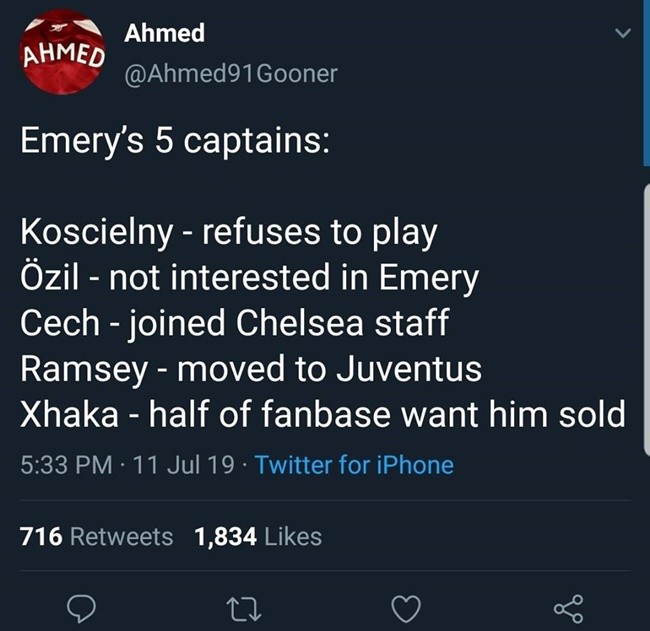Open the Twitter for iPhone link
Screen dimensions: 650x631
354,465
